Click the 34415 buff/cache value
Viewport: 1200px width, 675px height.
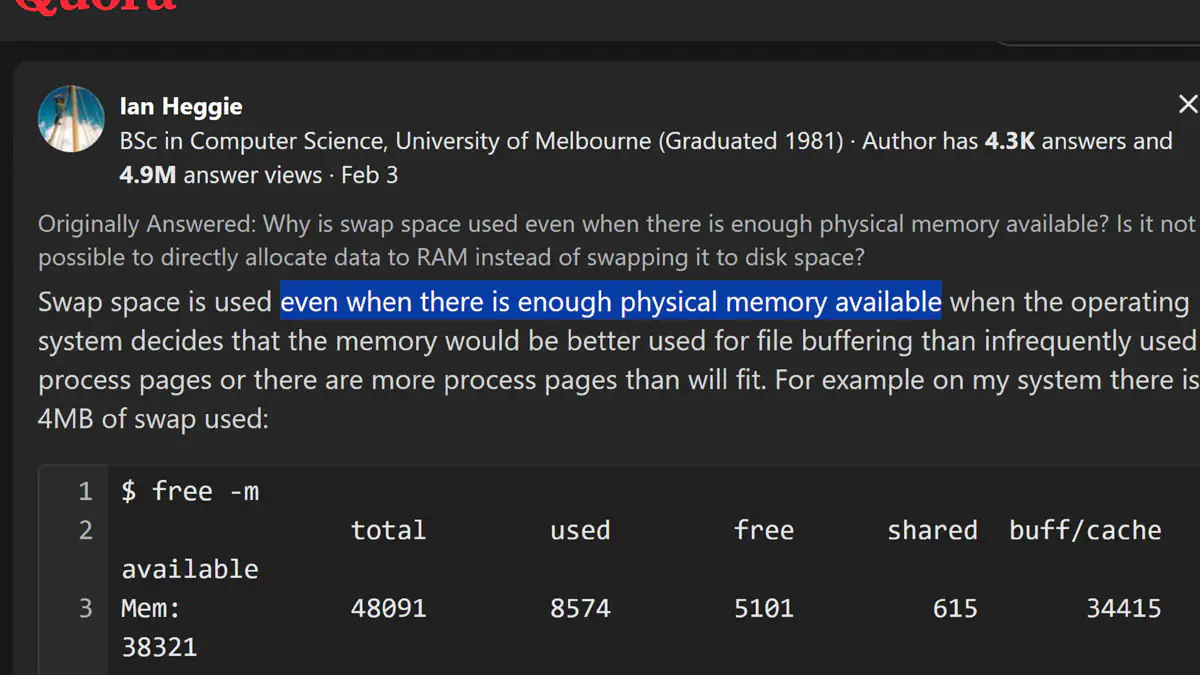tap(1124, 608)
